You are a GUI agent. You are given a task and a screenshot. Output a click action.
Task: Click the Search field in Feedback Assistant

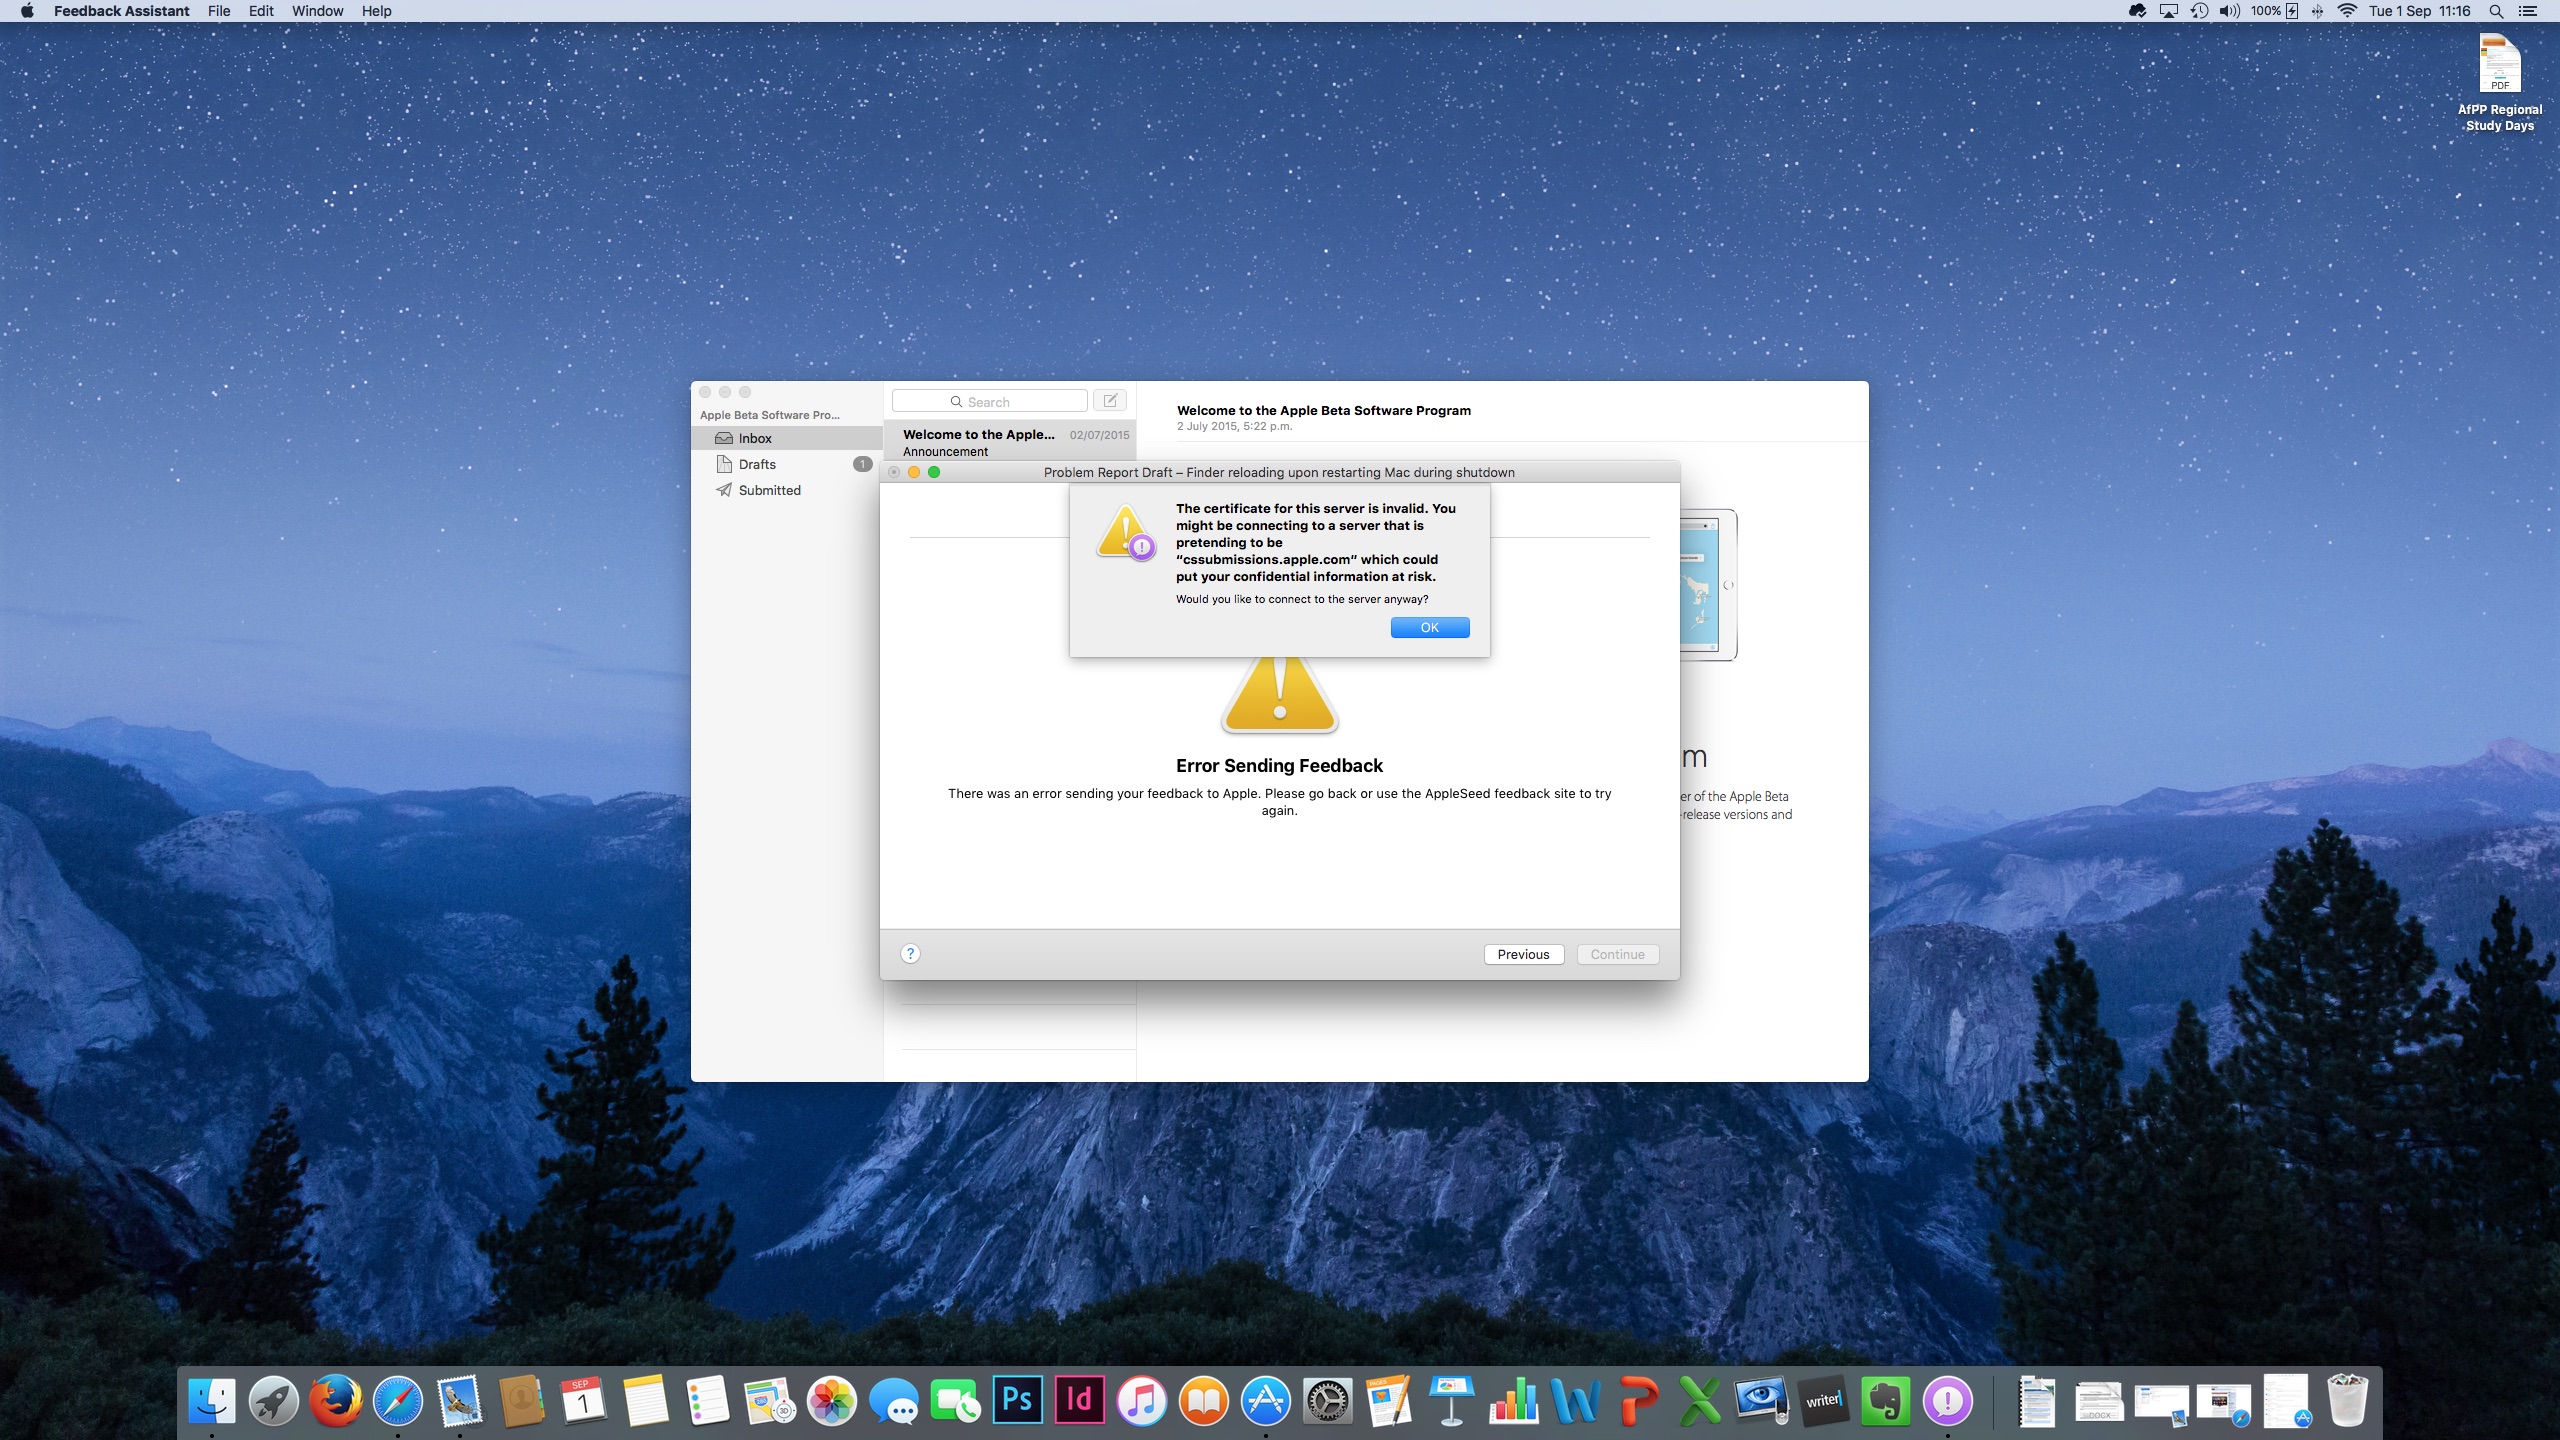coord(989,401)
